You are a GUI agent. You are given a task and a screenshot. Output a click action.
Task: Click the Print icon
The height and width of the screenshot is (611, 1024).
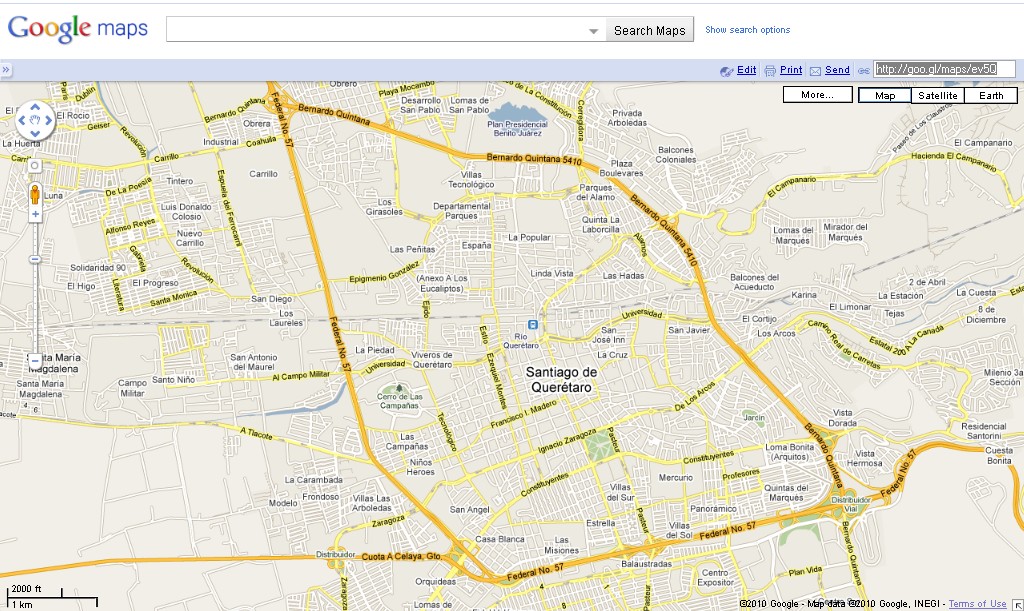pyautogui.click(x=769, y=70)
